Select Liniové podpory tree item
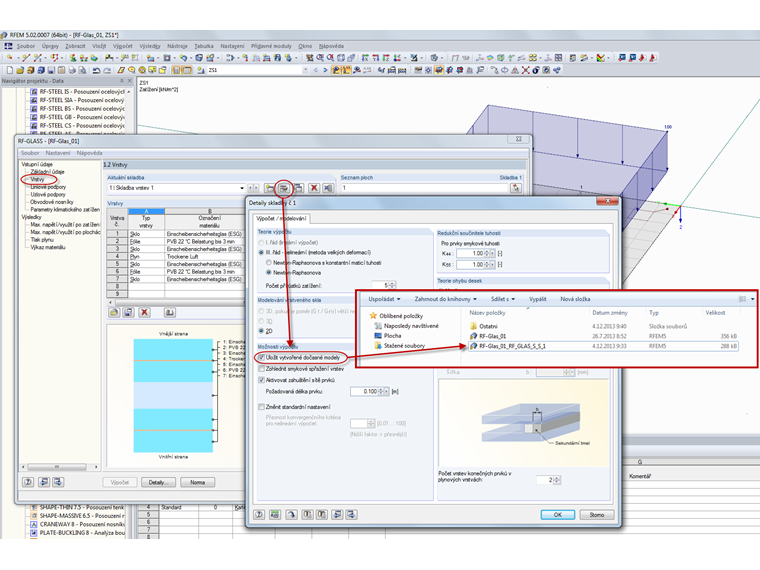760x570 pixels. [x=48, y=187]
